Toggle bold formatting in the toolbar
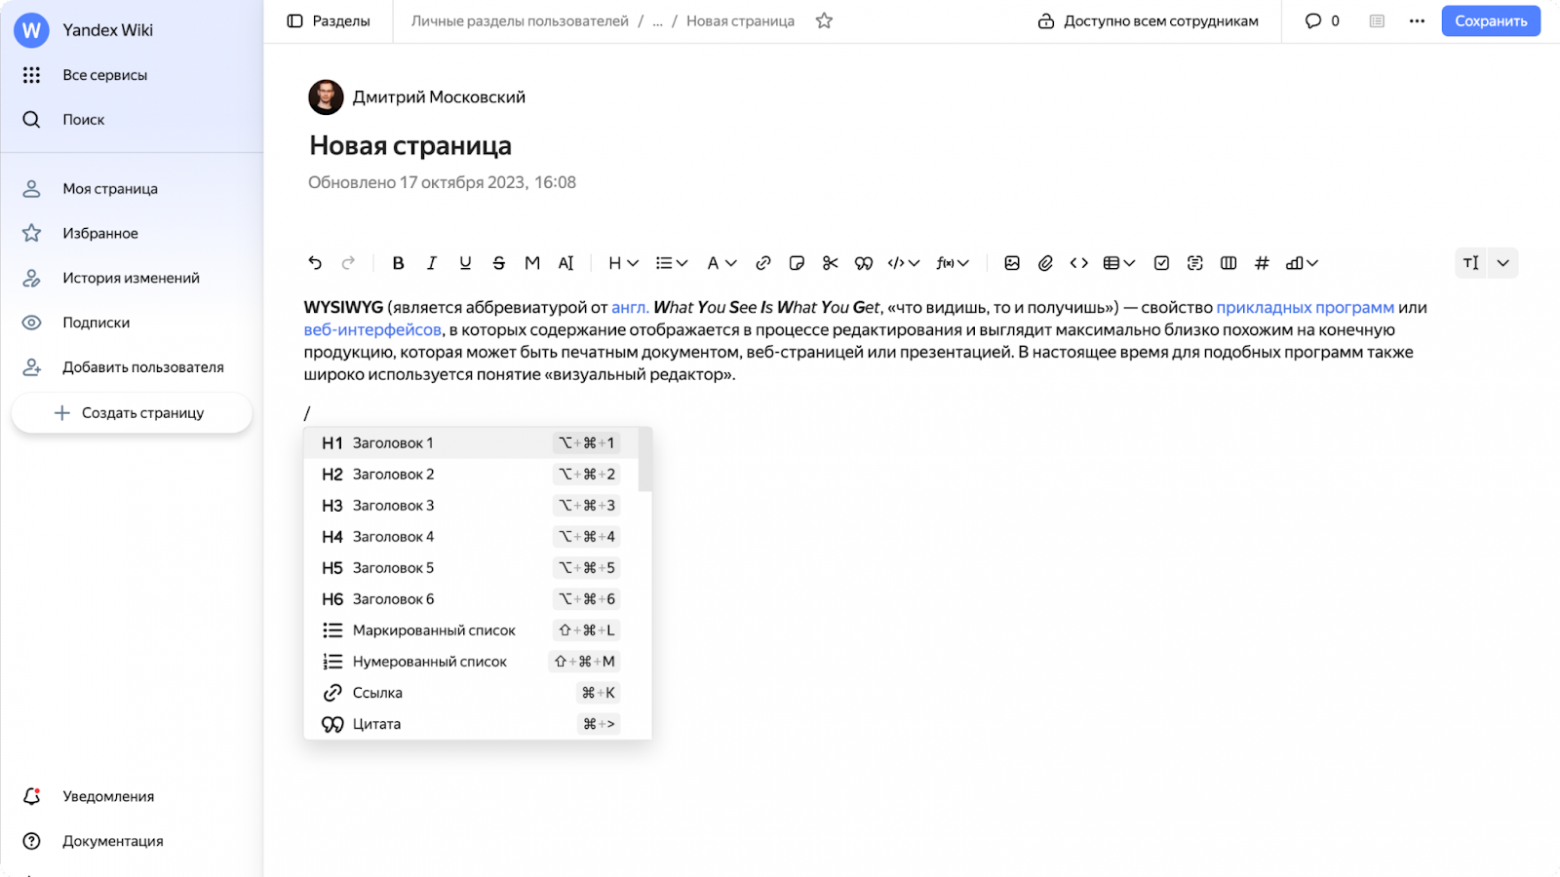This screenshot has height=877, width=1560. (x=398, y=263)
